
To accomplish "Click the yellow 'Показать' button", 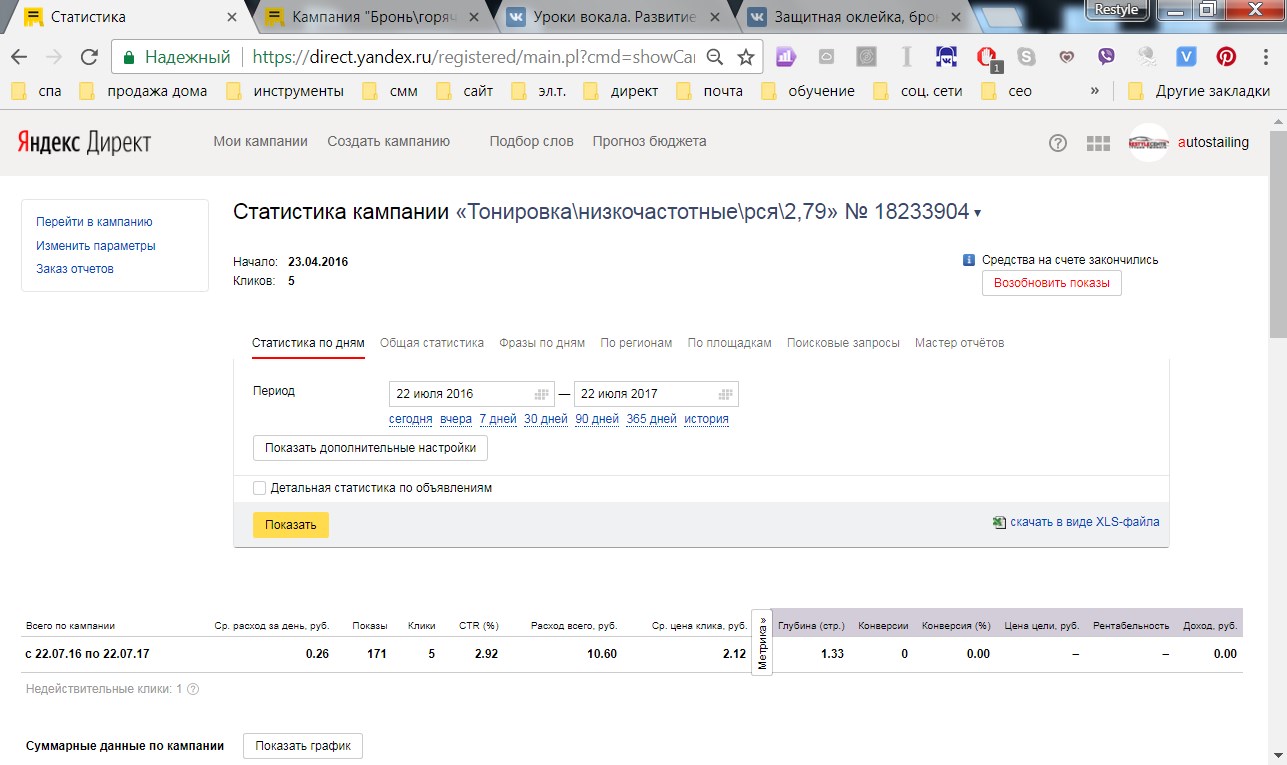I will pyautogui.click(x=291, y=525).
